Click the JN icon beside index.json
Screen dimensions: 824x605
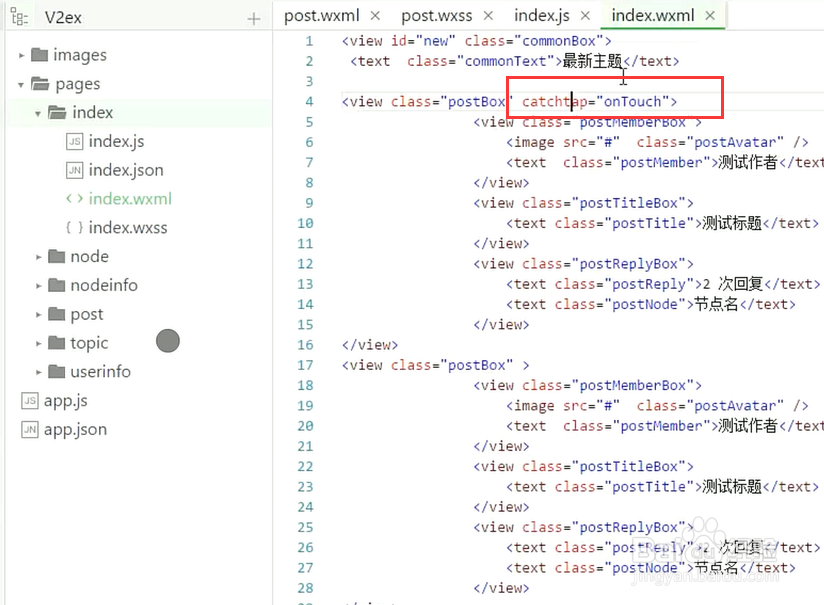pos(75,170)
